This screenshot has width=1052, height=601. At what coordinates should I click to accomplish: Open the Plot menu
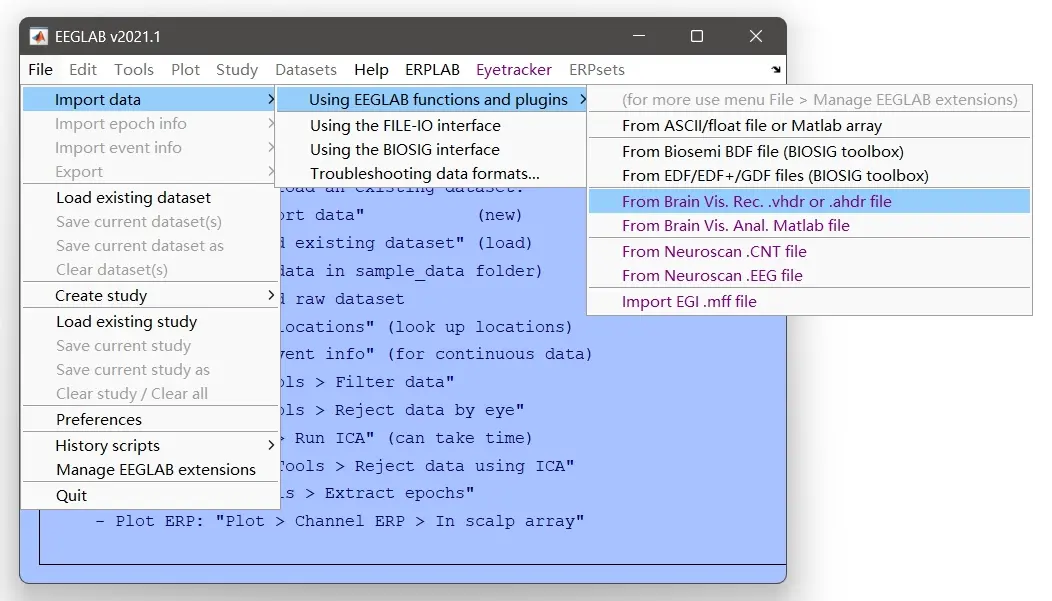pyautogui.click(x=185, y=70)
